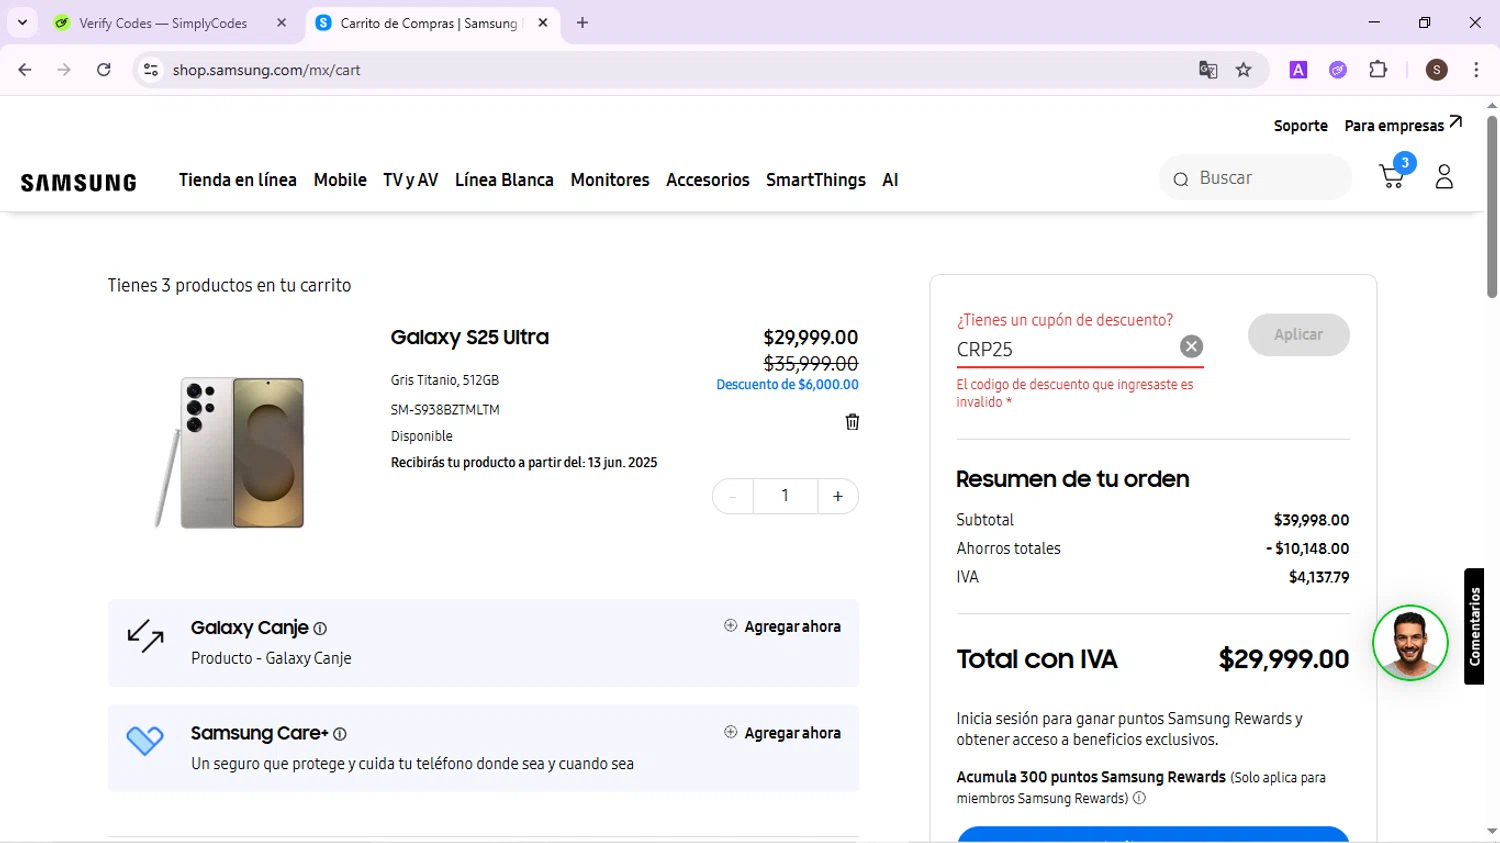Open the purple A browser extension
This screenshot has width=1500, height=843.
pyautogui.click(x=1298, y=70)
